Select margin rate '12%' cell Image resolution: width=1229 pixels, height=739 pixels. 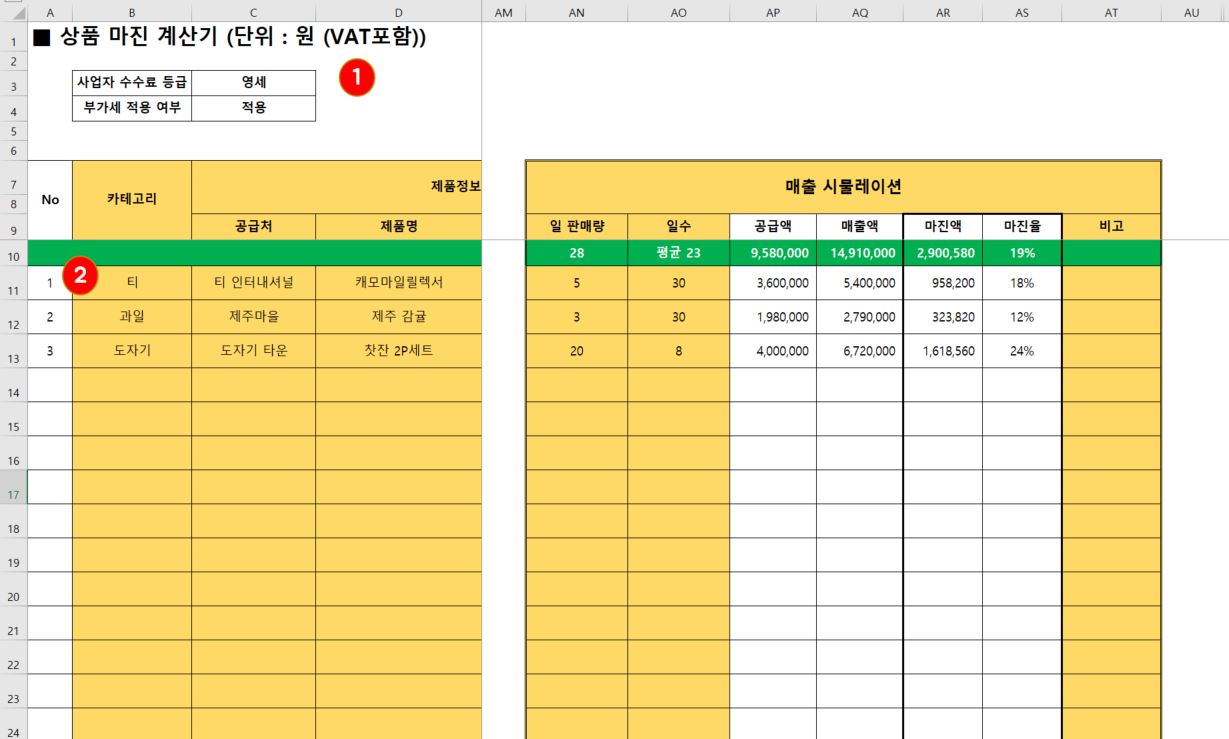[1022, 317]
